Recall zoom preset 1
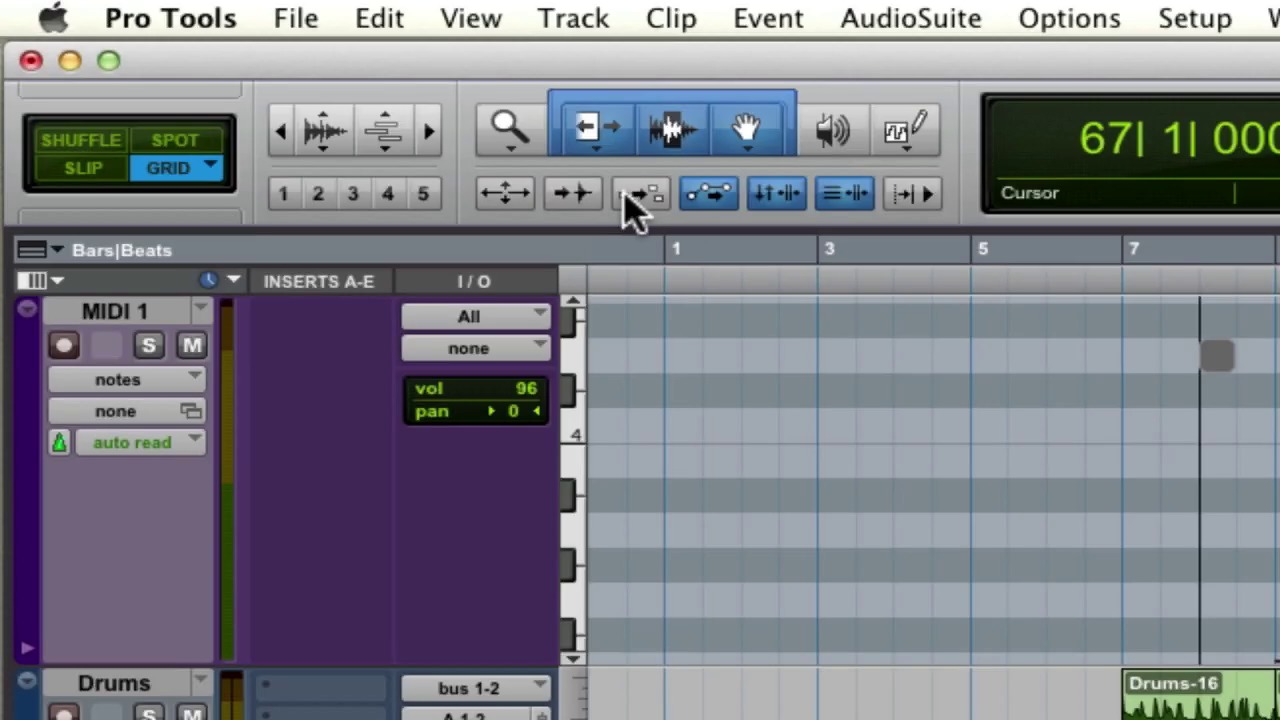 (x=283, y=194)
